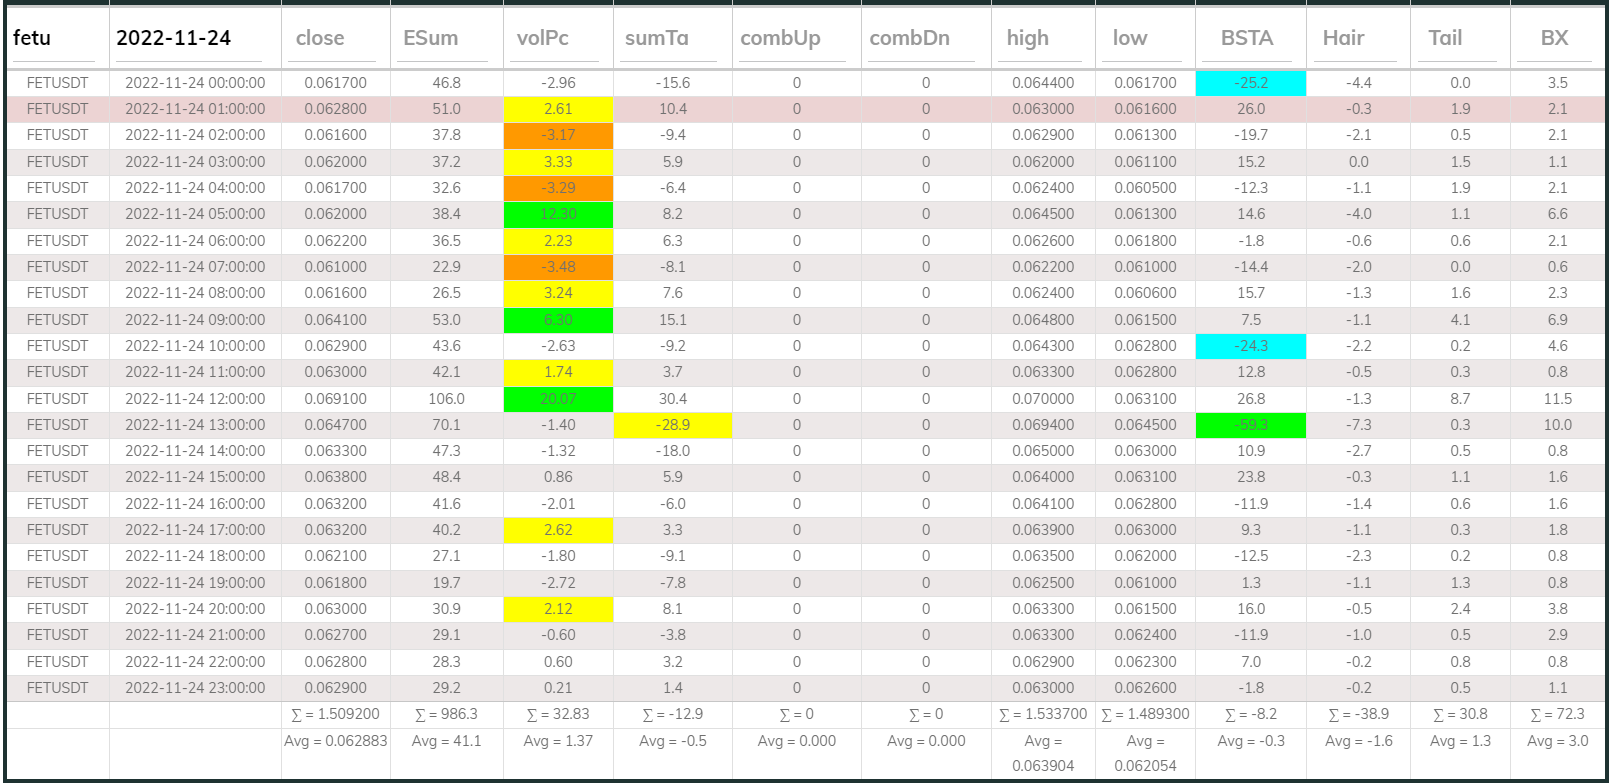This screenshot has width=1611, height=783.
Task: Click the 11.5 BX value
Action: 1558,399
